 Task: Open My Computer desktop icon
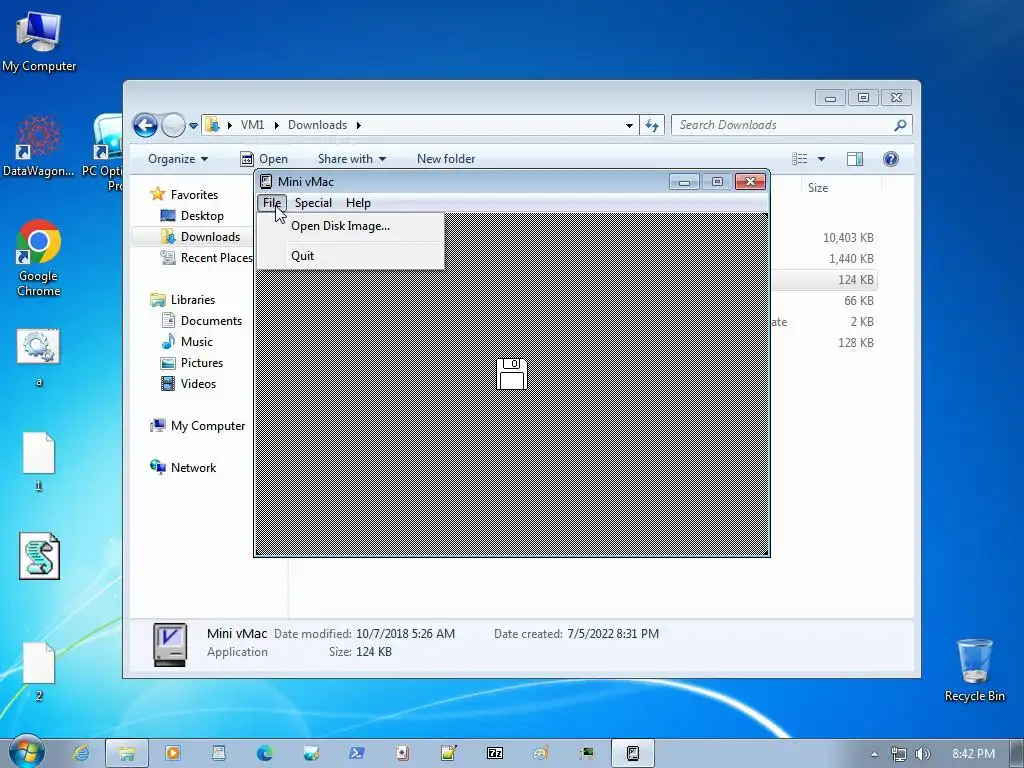(39, 40)
